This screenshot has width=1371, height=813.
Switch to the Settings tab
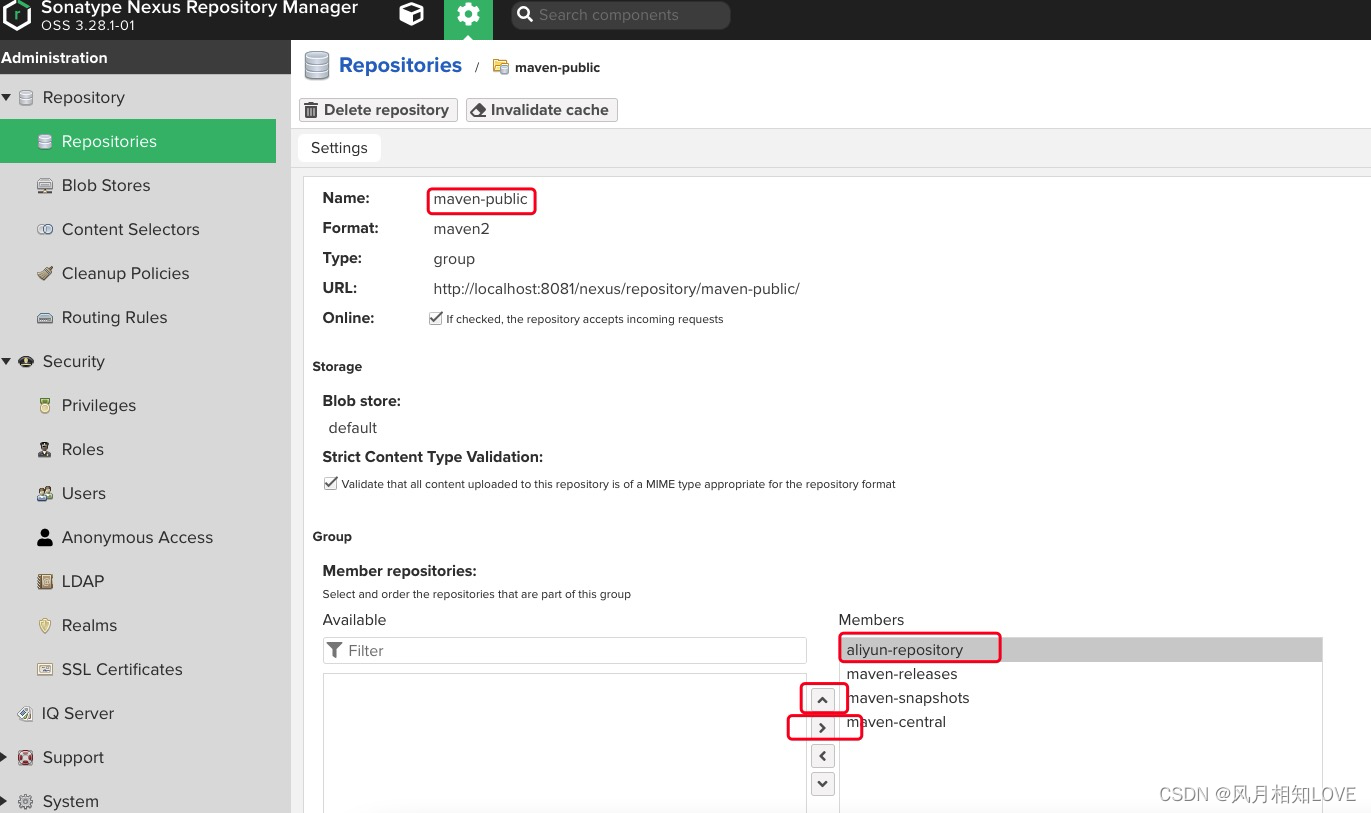339,148
